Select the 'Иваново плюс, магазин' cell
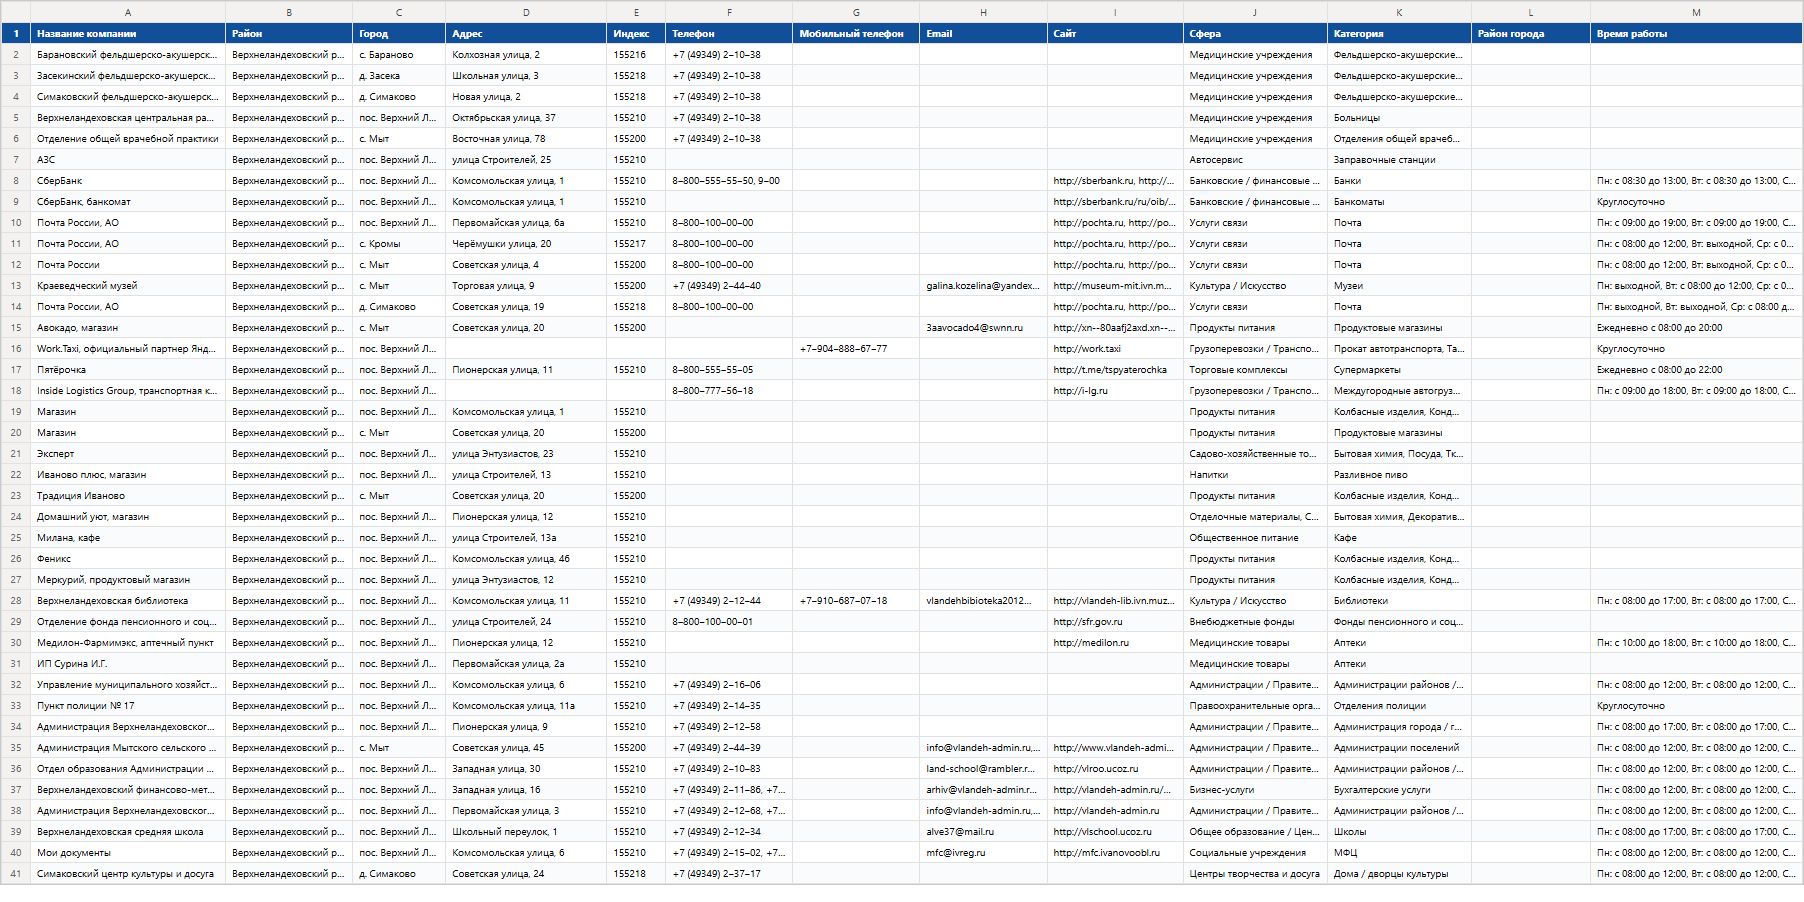Viewport: 1804px width, 902px height. [128, 474]
